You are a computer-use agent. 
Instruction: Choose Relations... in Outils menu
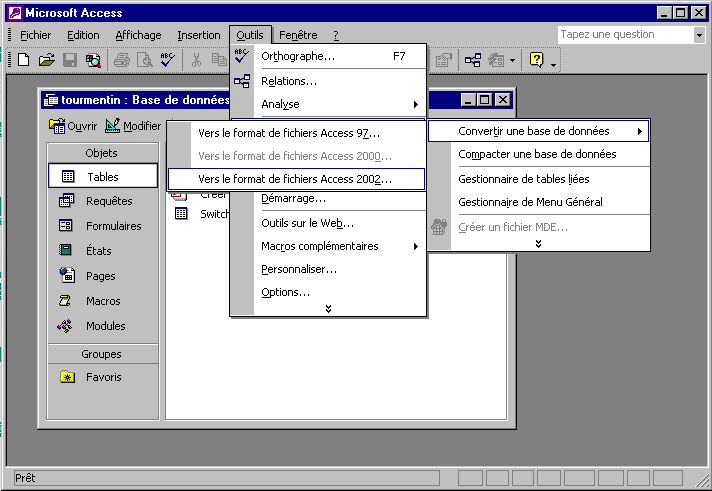(329, 81)
